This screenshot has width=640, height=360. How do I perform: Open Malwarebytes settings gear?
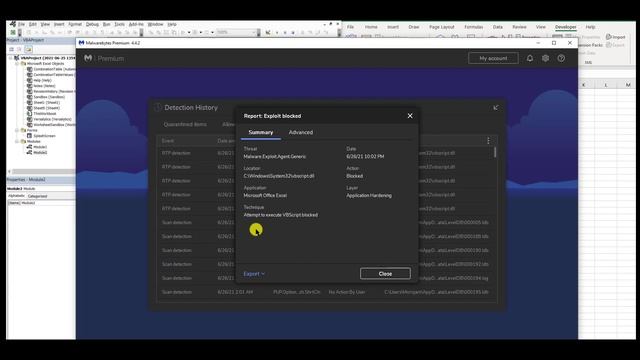(x=545, y=58)
